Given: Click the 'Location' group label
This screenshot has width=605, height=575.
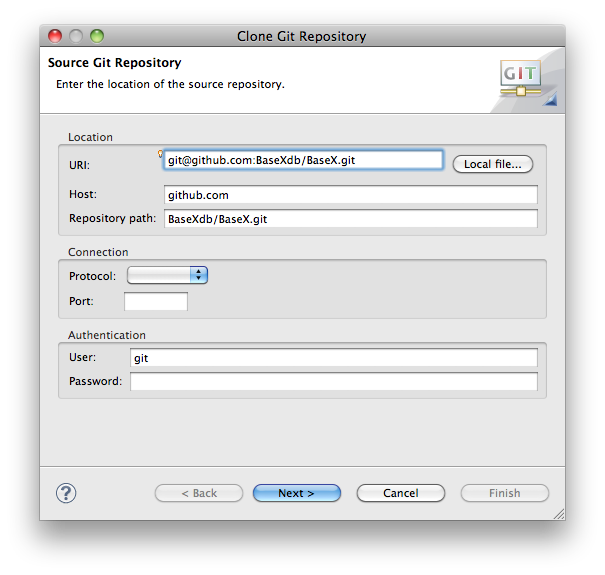Looking at the screenshot, I should (90, 137).
